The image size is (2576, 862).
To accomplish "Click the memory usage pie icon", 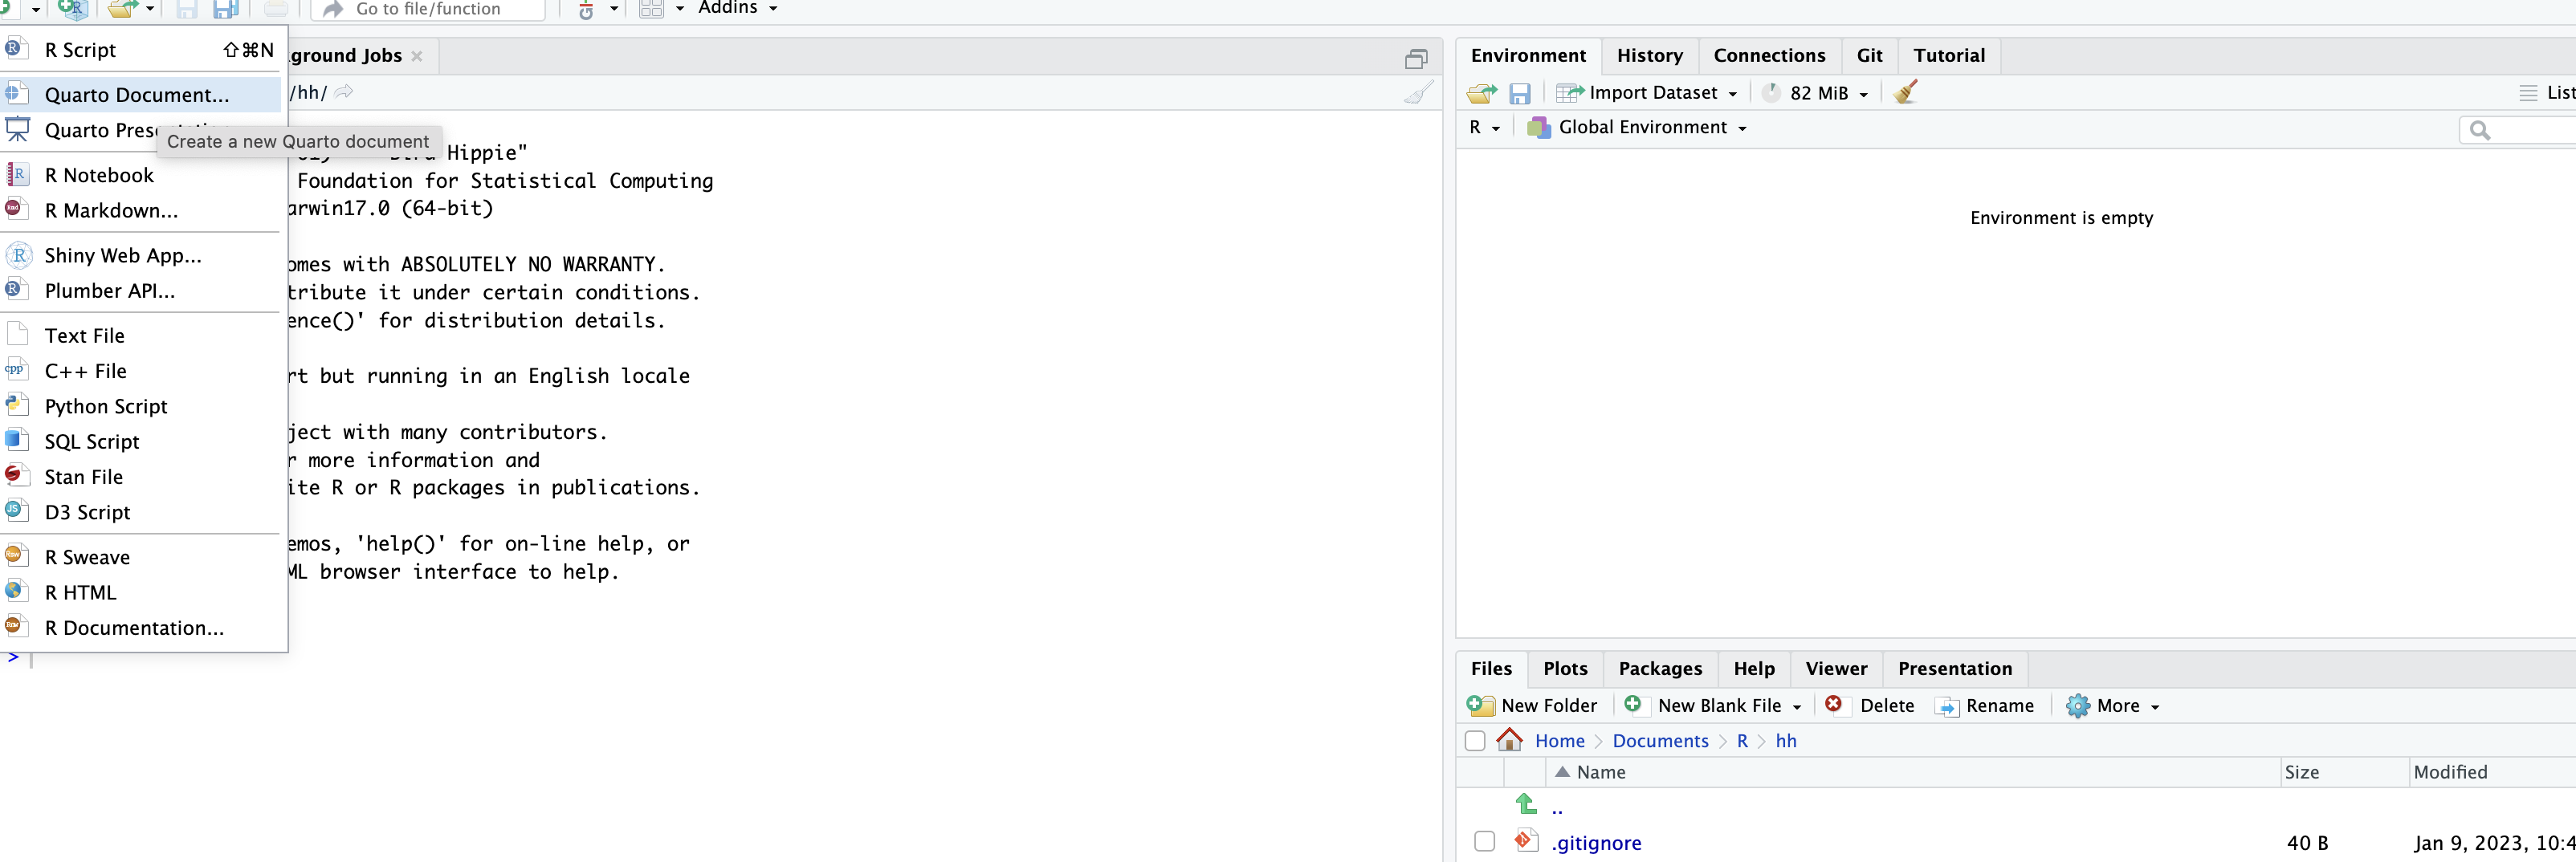I will point(1771,92).
